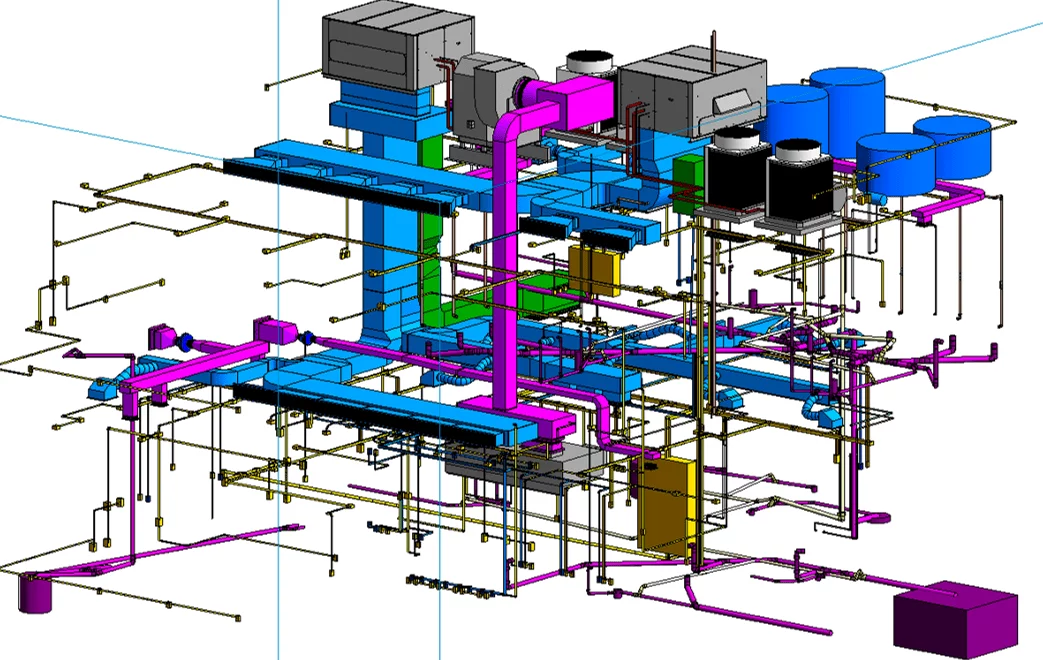Select the small magenta box on left duct
Image resolution: width=1043 pixels, height=660 pixels.
(270, 328)
